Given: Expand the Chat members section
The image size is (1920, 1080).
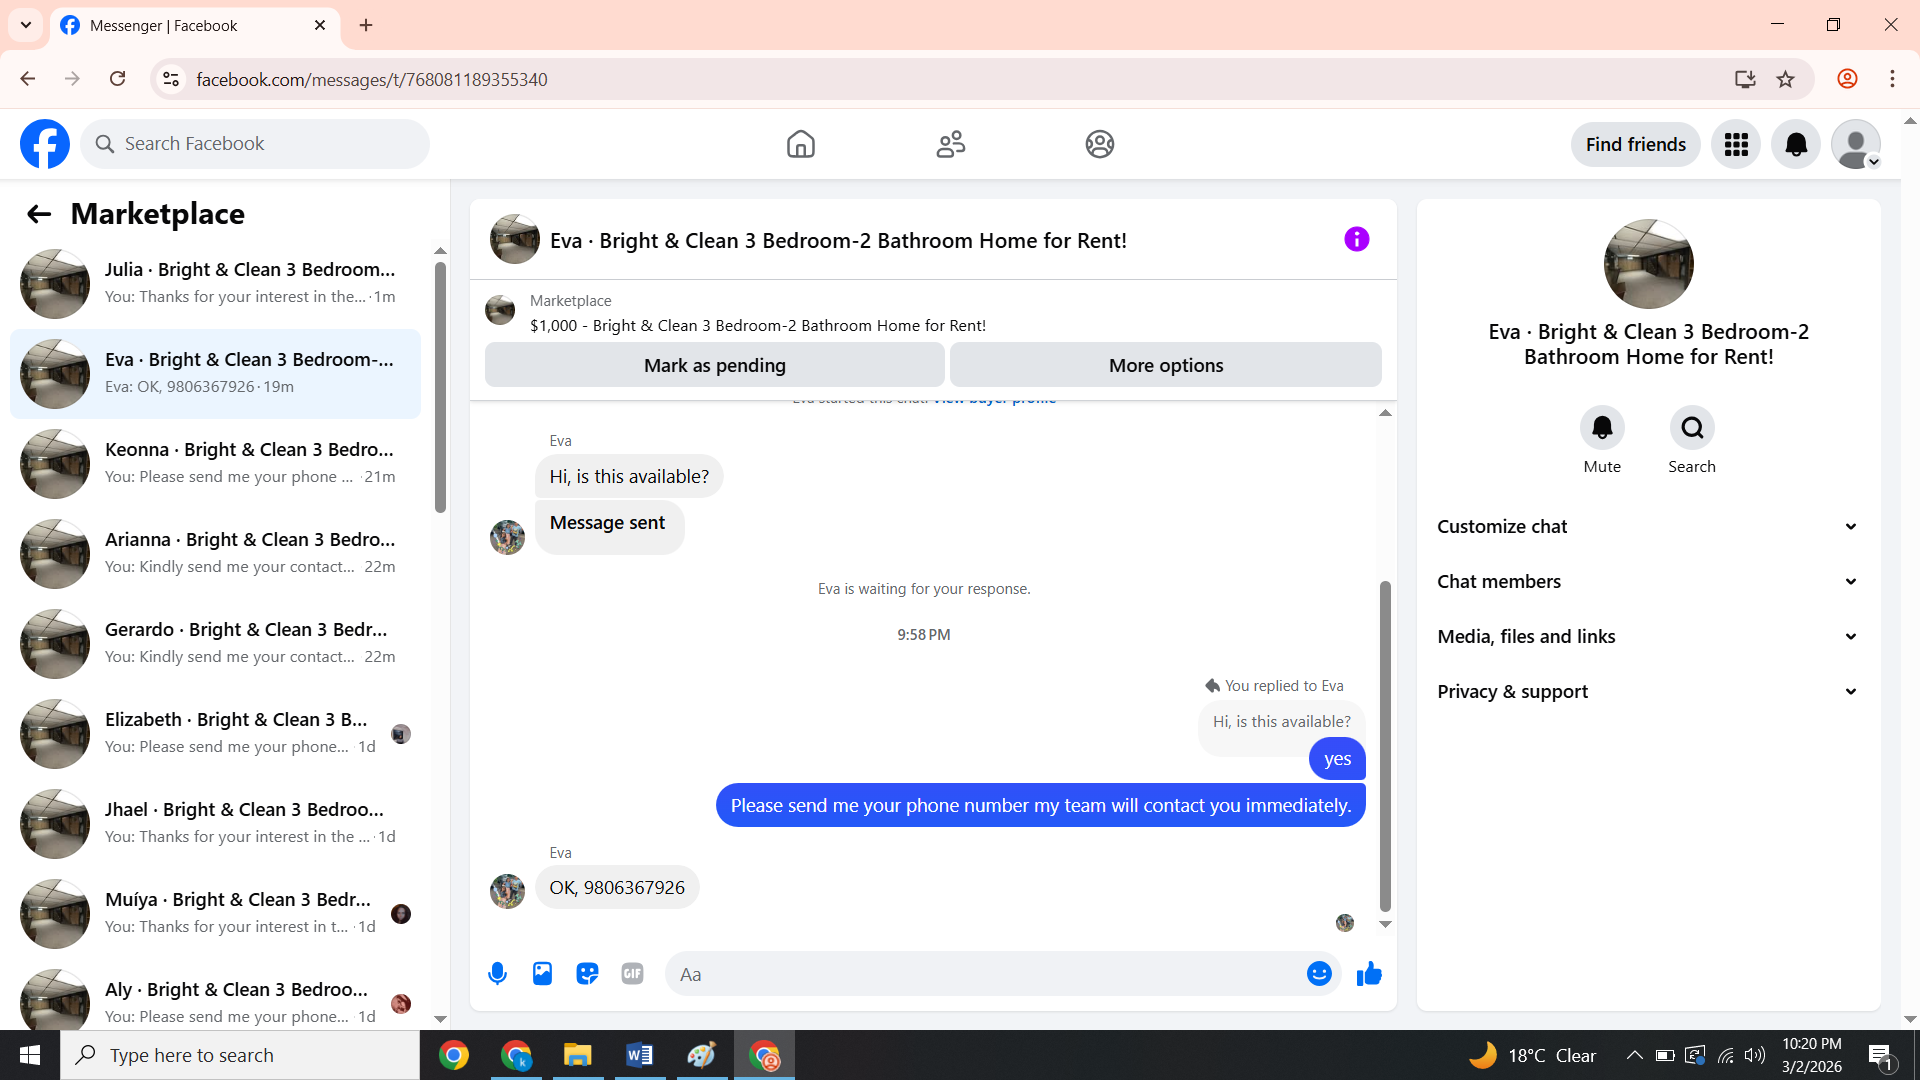Looking at the screenshot, I should point(1648,582).
